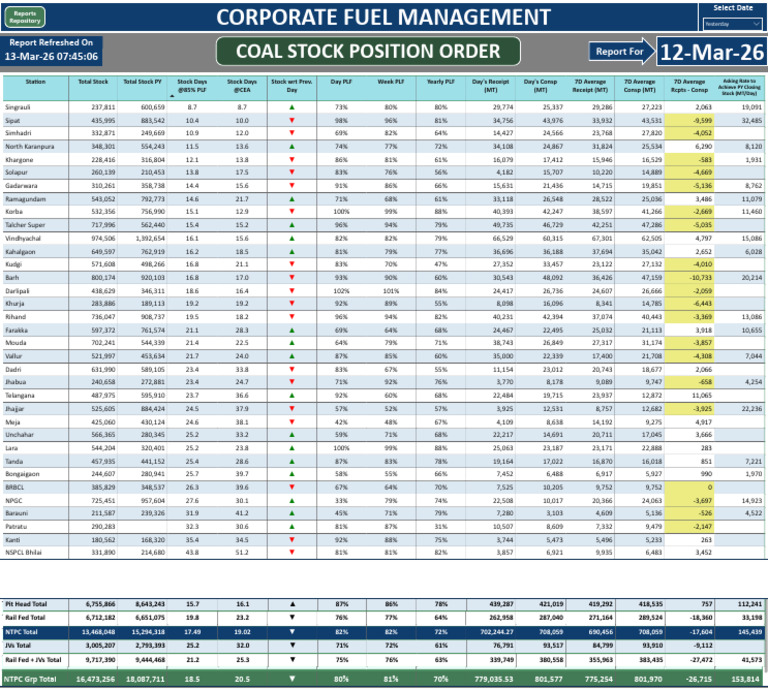768x690 pixels.
Task: Click the Coal Stock Position Order title
Action: click(x=368, y=51)
